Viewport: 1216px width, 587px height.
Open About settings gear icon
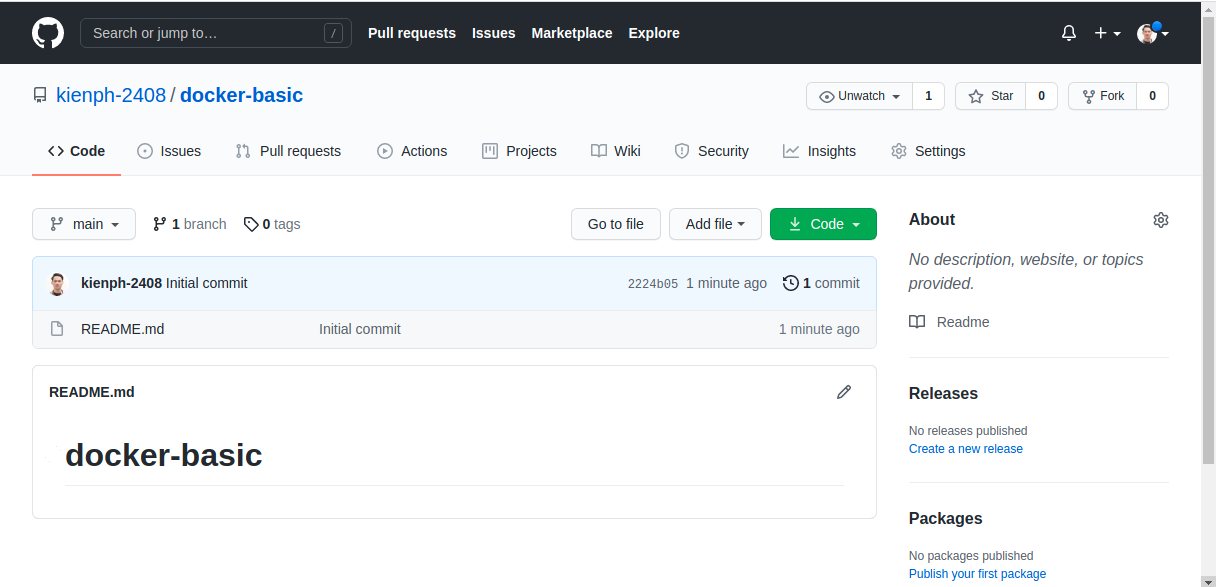click(1160, 220)
